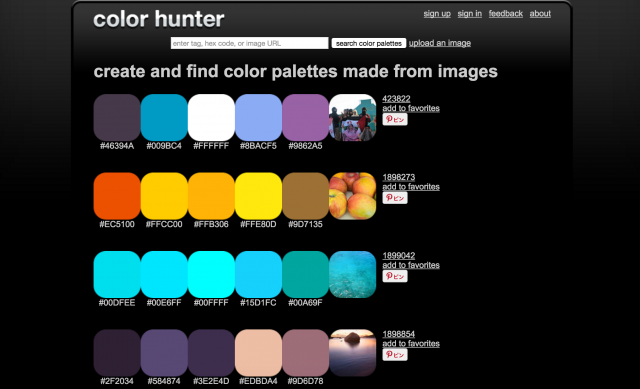Click the #FFE80D hex code label

tap(258, 224)
